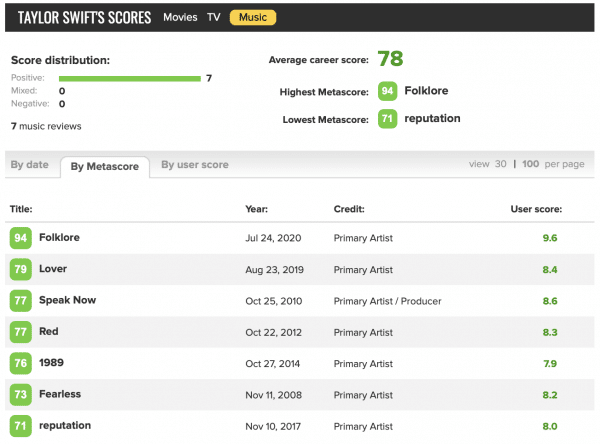This screenshot has width=600, height=444.
Task: Click the 94 Metascore badge beside Folklore row
Action: (20, 238)
